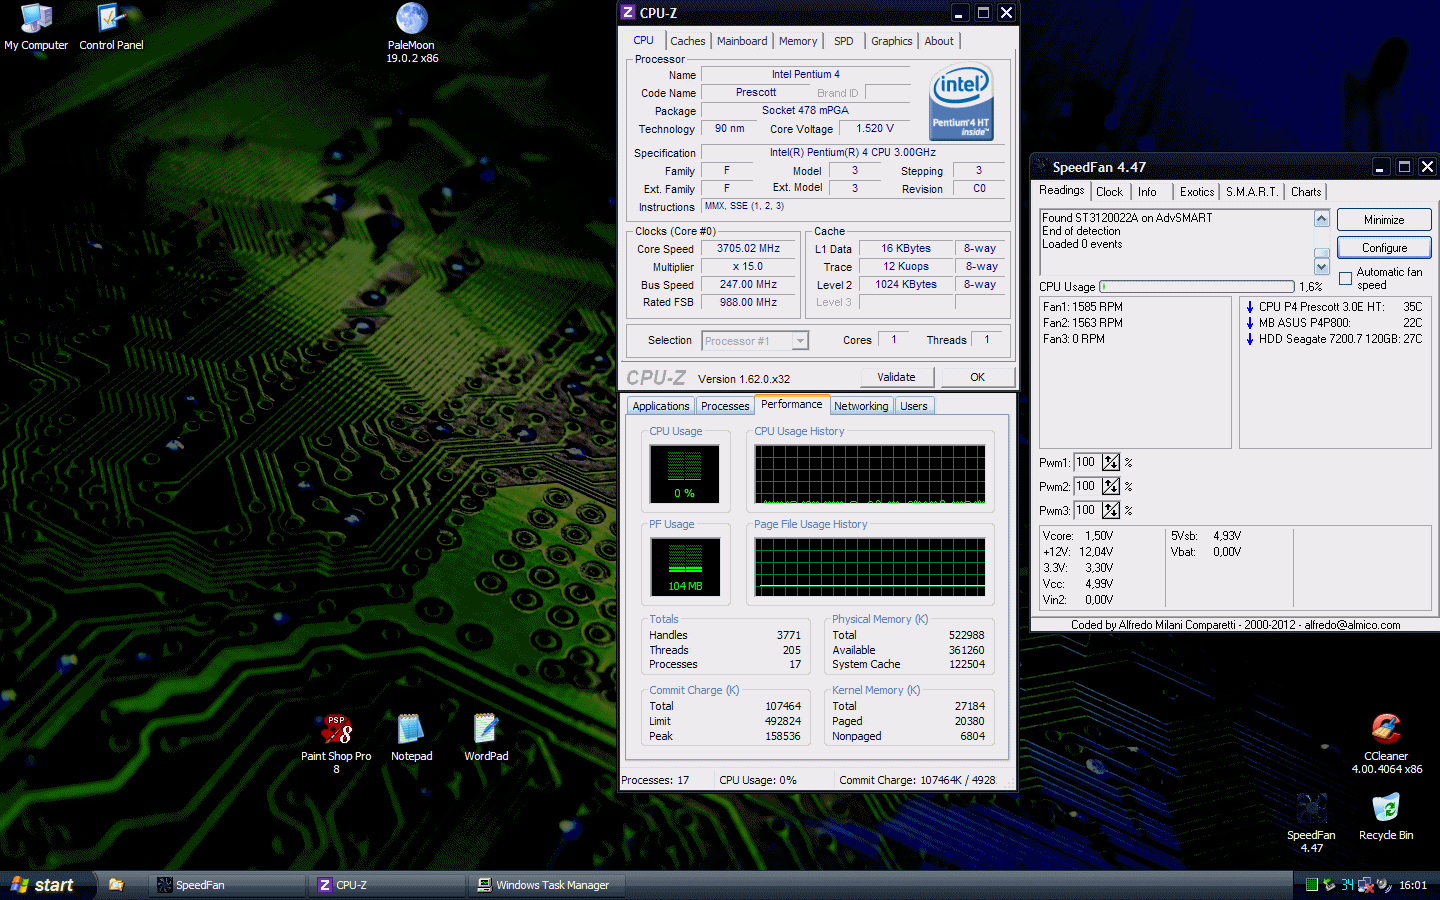The height and width of the screenshot is (900, 1440).
Task: Click the SpeedFan CPU Usage progress bar
Action: point(1196,287)
